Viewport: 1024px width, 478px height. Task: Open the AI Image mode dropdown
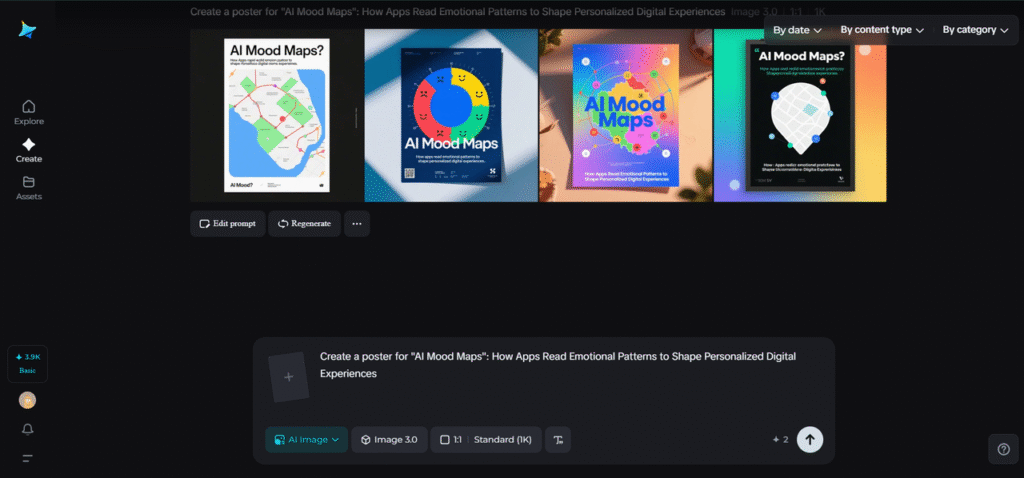tap(306, 439)
